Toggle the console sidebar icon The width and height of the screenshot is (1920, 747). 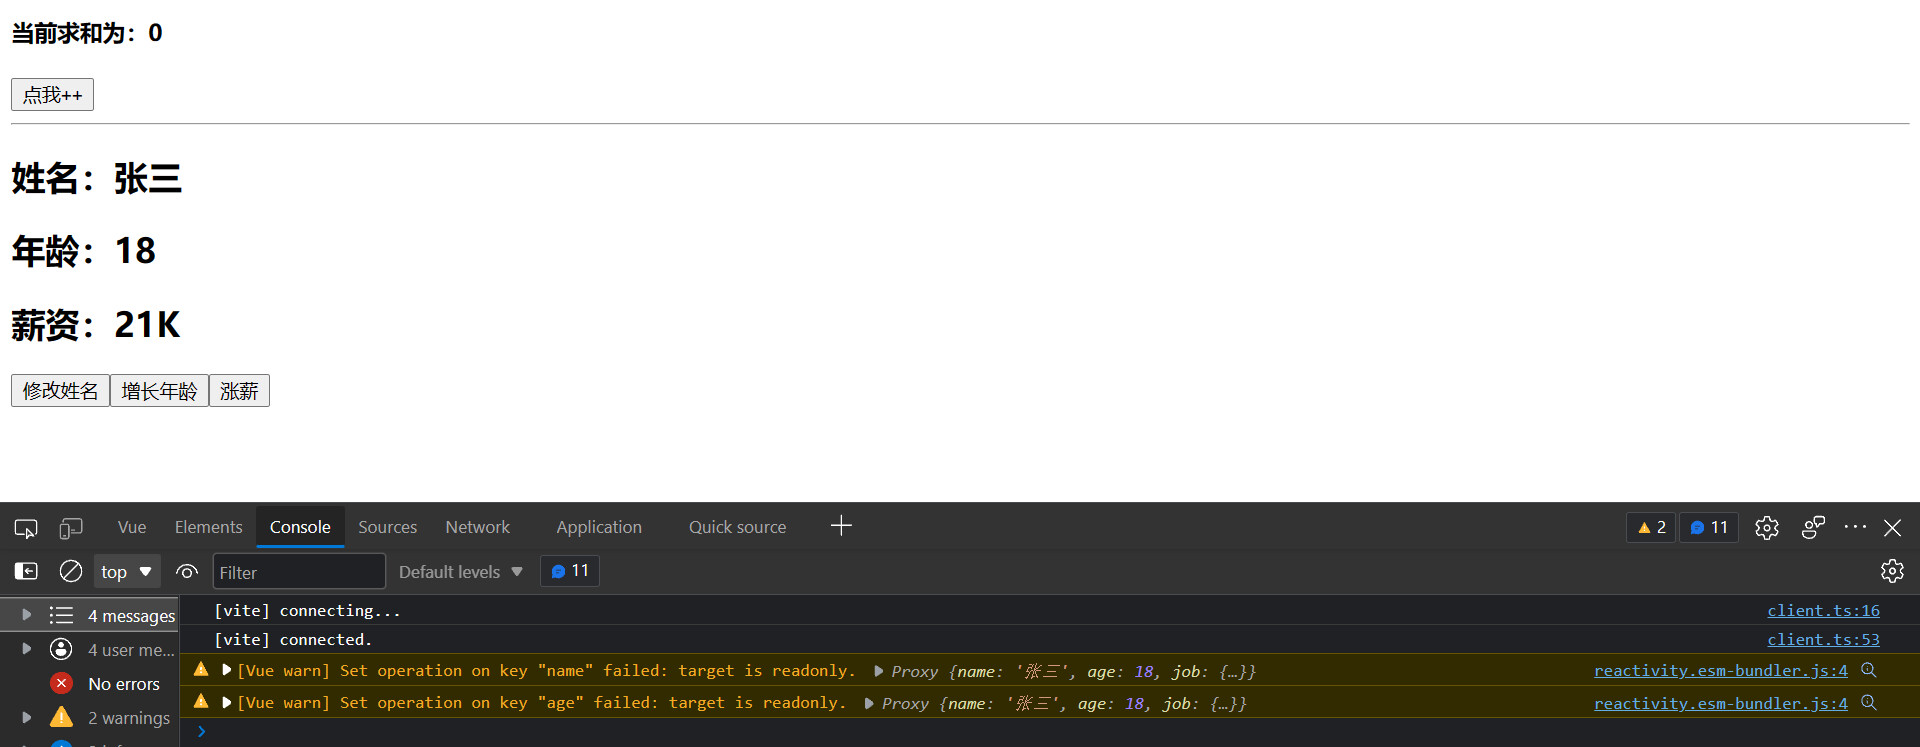click(x=26, y=571)
